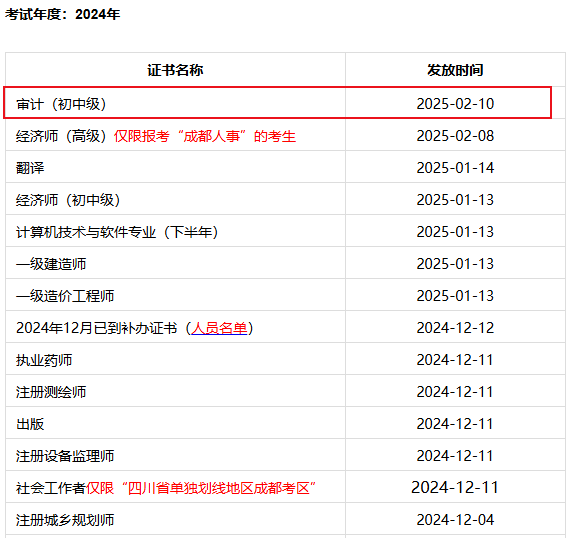Click the date 2025-02-10
The image size is (574, 538).
click(455, 104)
